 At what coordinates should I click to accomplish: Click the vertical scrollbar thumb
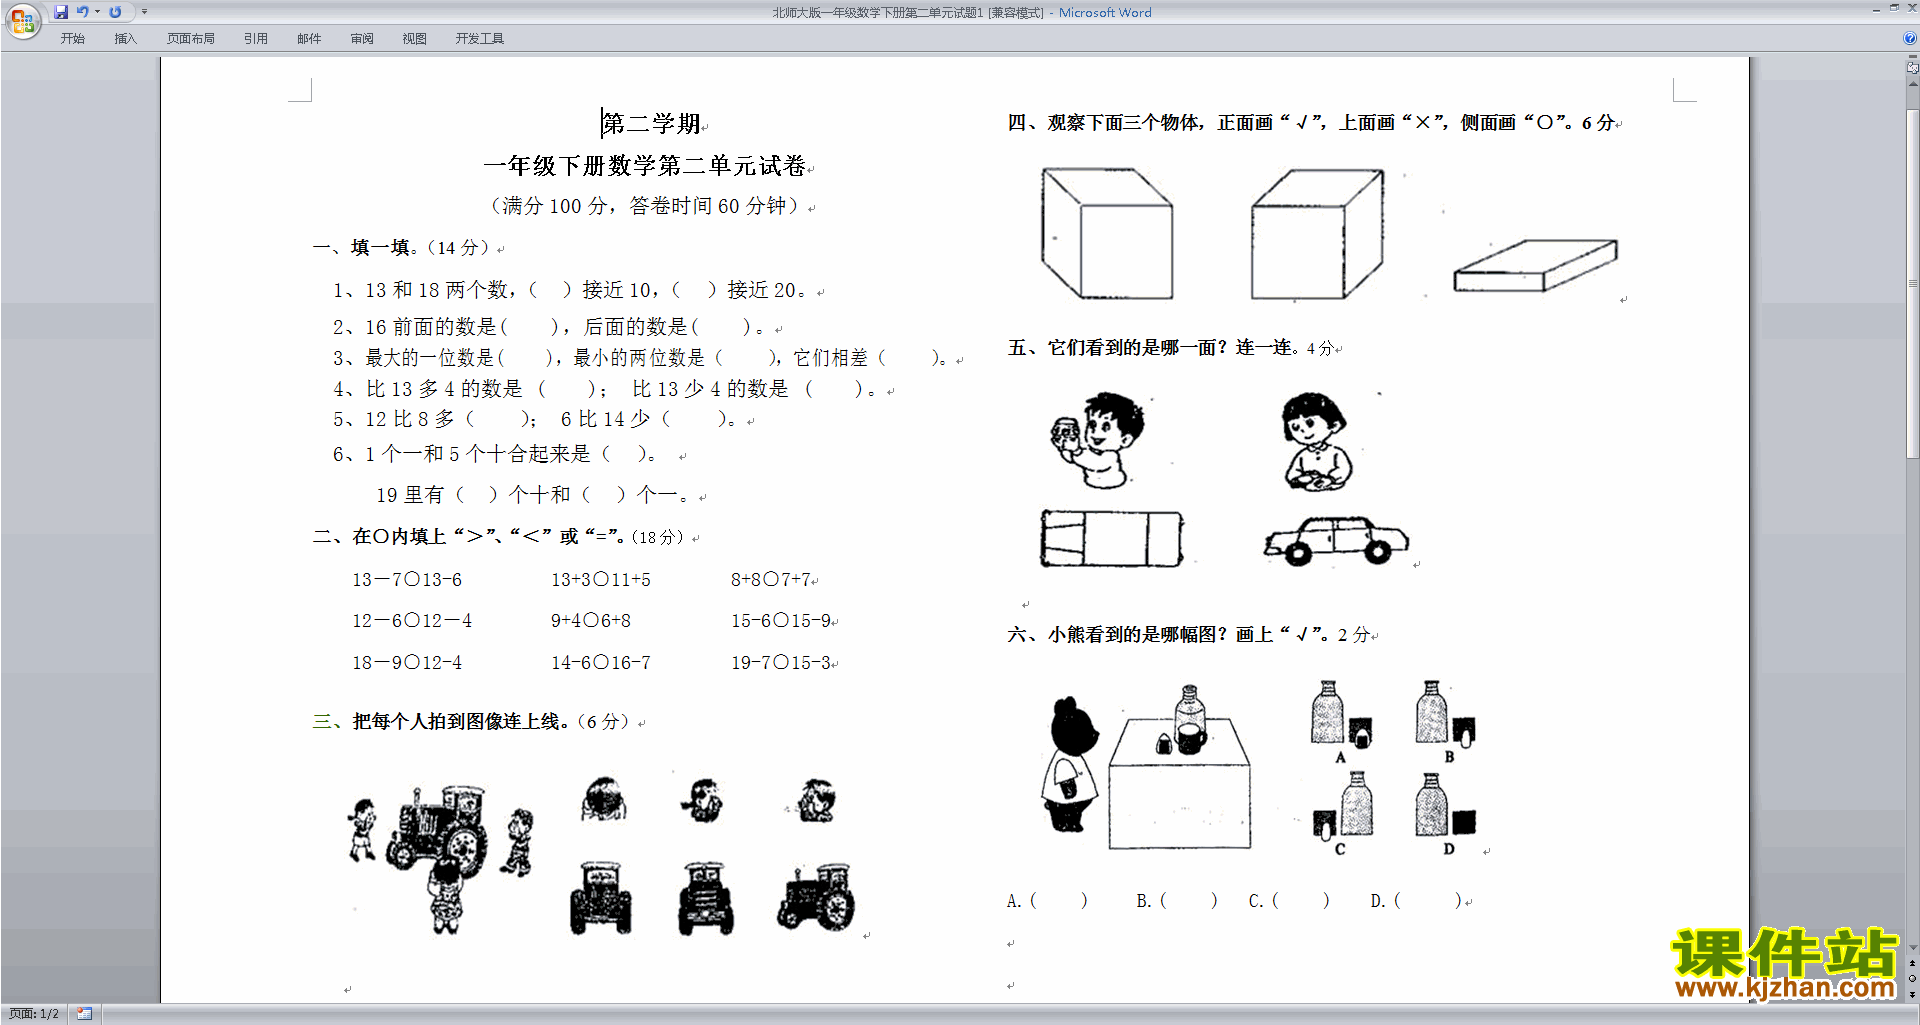(1913, 283)
